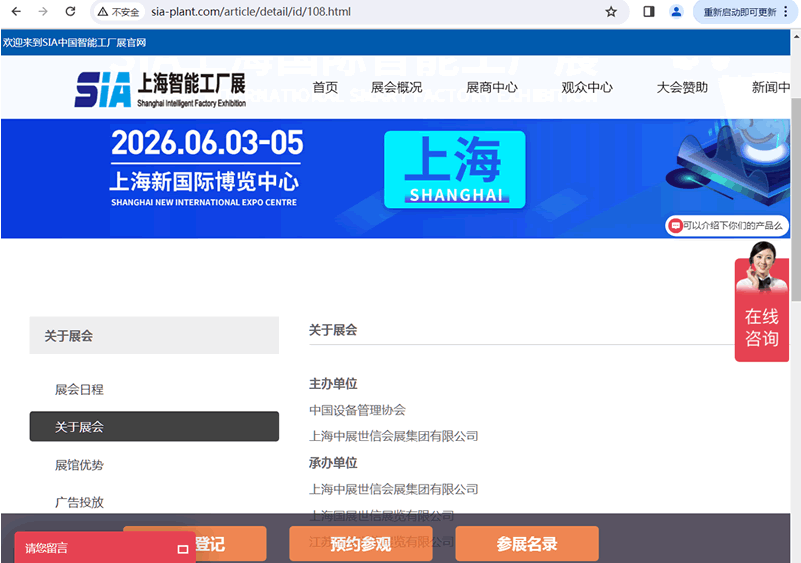This screenshot has width=801, height=563.
Task: Open the Chrome profile avatar
Action: (677, 12)
